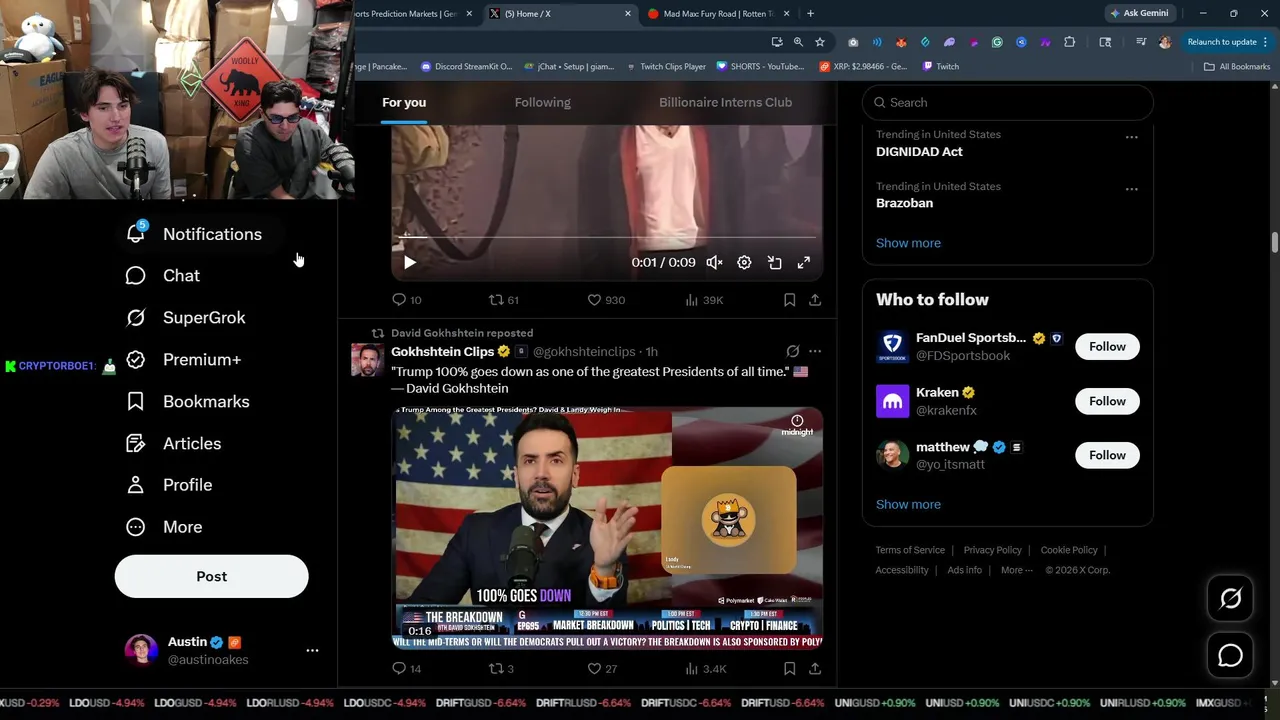Open a new browser tab
Viewport: 1280px width, 720px height.
810,14
